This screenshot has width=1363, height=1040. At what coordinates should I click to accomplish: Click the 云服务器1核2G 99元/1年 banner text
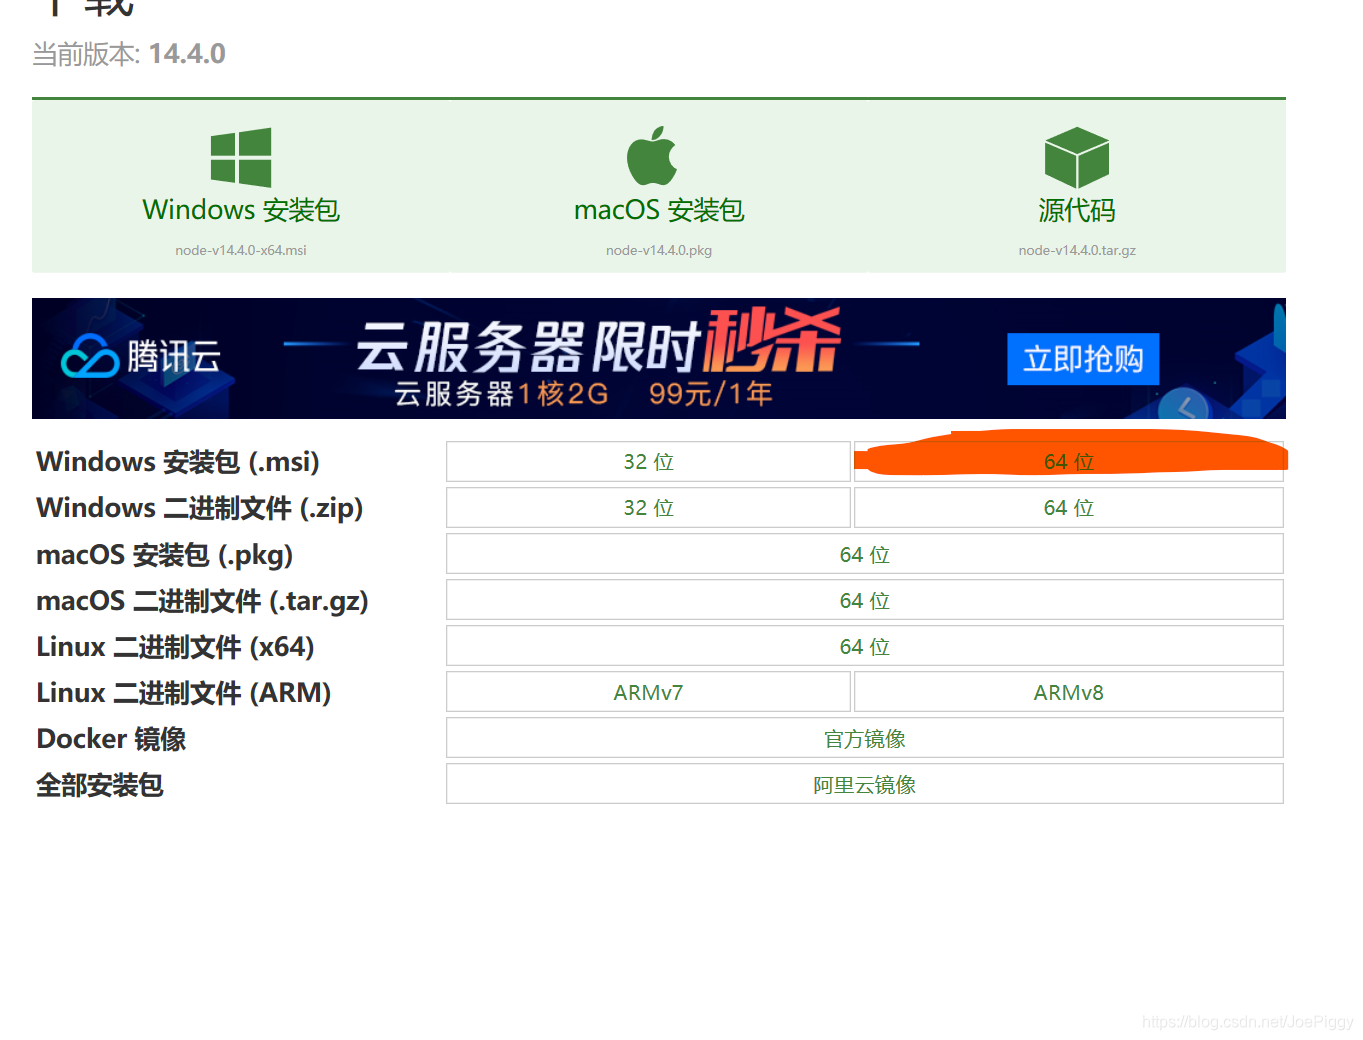click(x=584, y=393)
